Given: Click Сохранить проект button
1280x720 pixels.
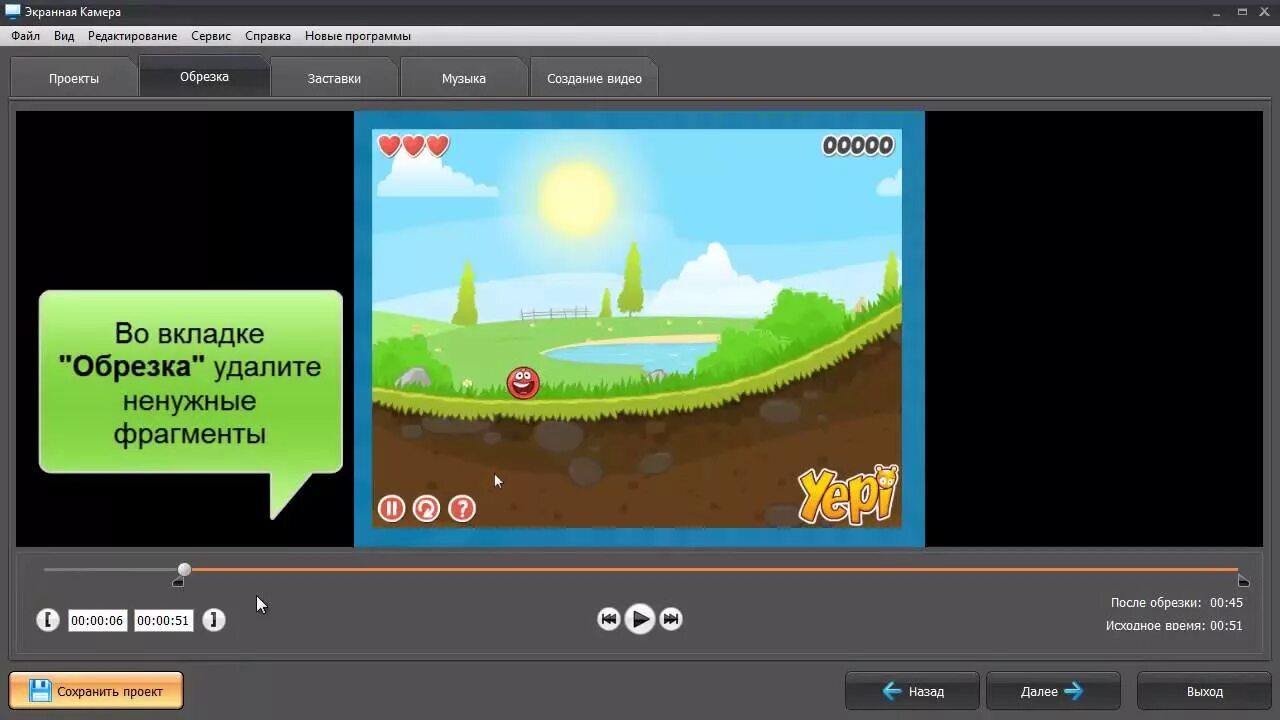Looking at the screenshot, I should point(96,690).
